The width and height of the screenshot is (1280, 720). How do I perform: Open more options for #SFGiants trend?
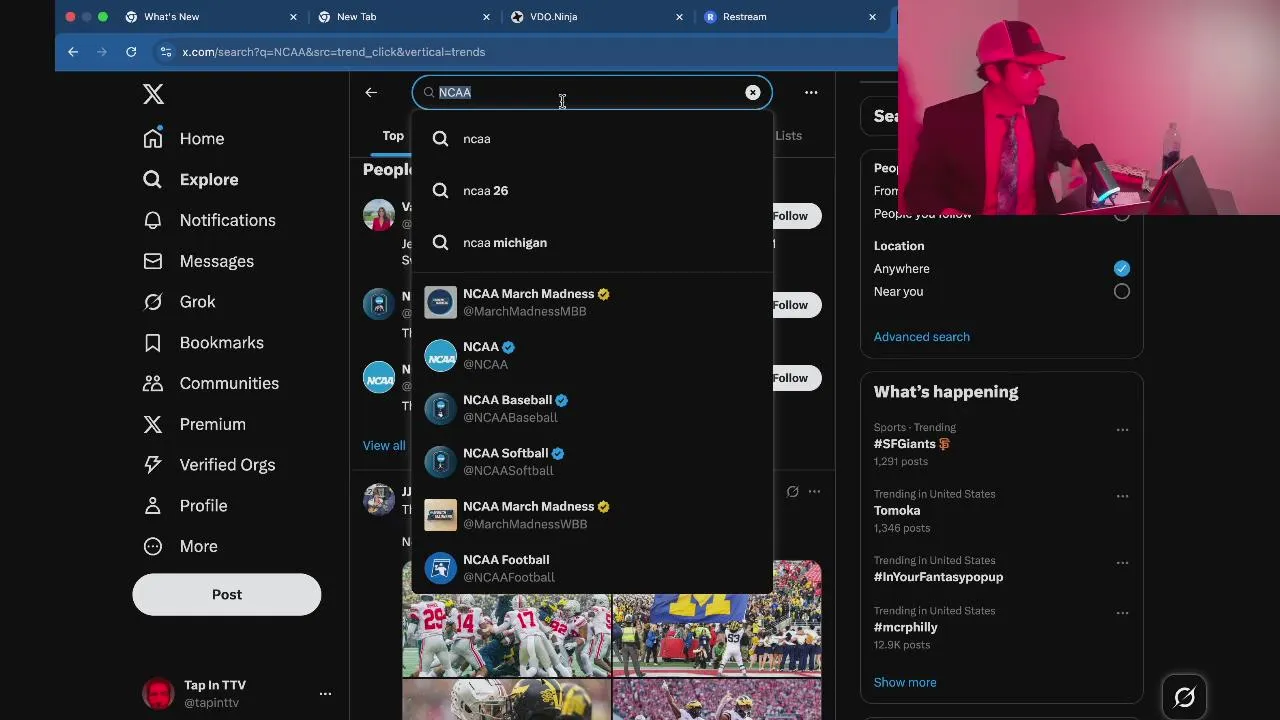coord(1122,430)
